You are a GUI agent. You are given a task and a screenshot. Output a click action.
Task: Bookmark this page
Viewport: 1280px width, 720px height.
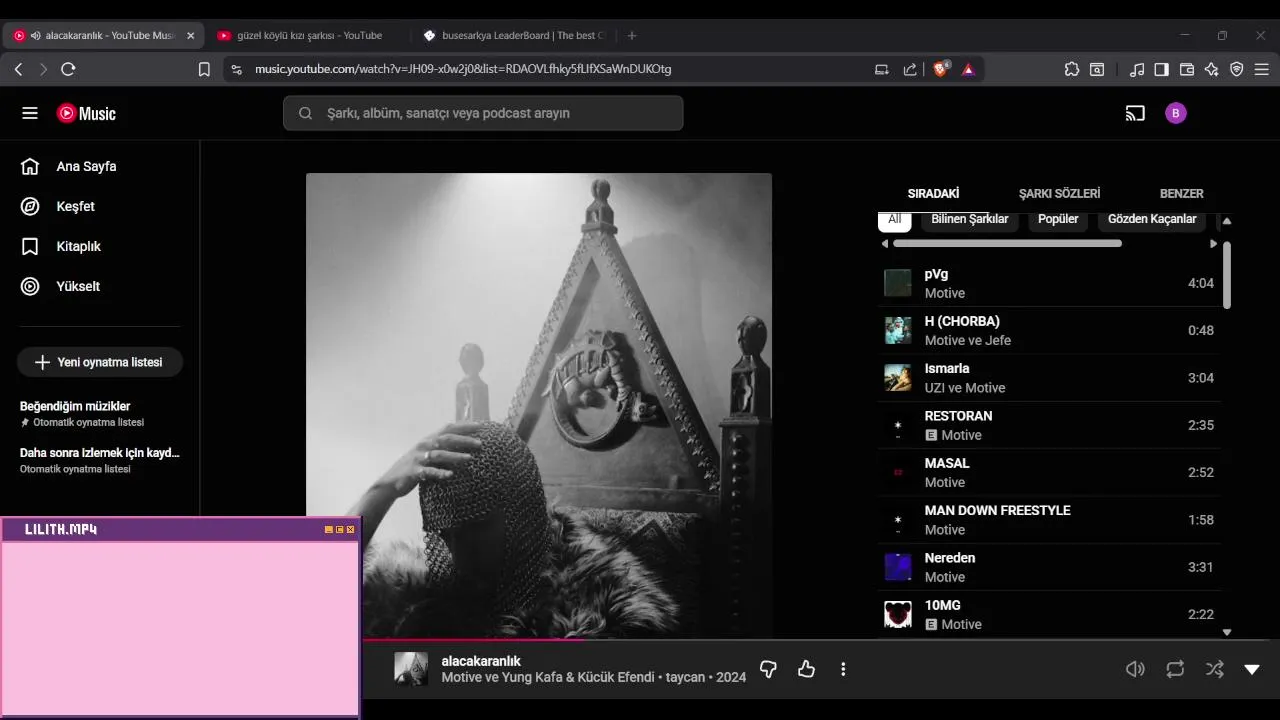click(x=204, y=69)
